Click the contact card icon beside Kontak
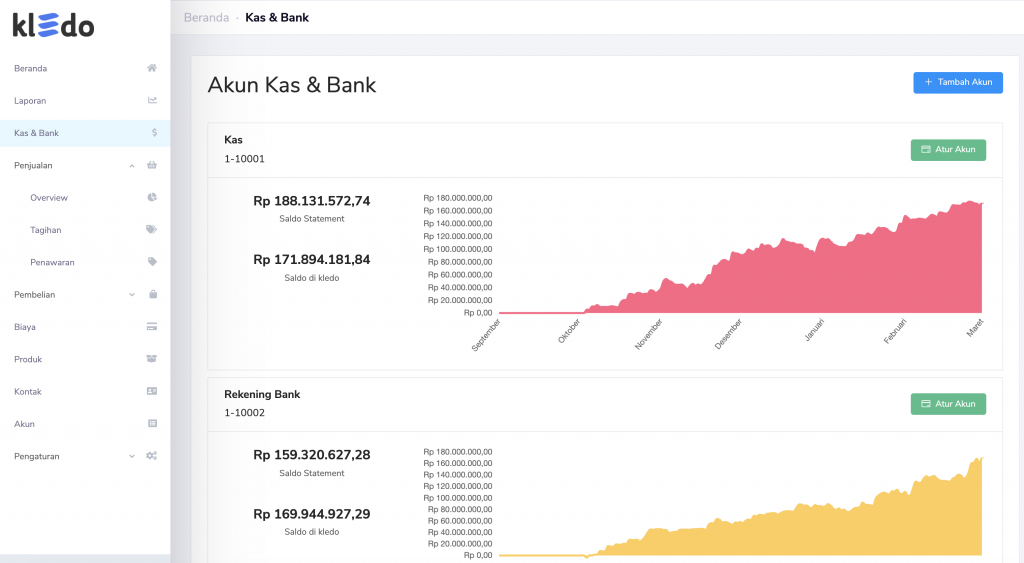Image resolution: width=1024 pixels, height=563 pixels. pyautogui.click(x=152, y=391)
